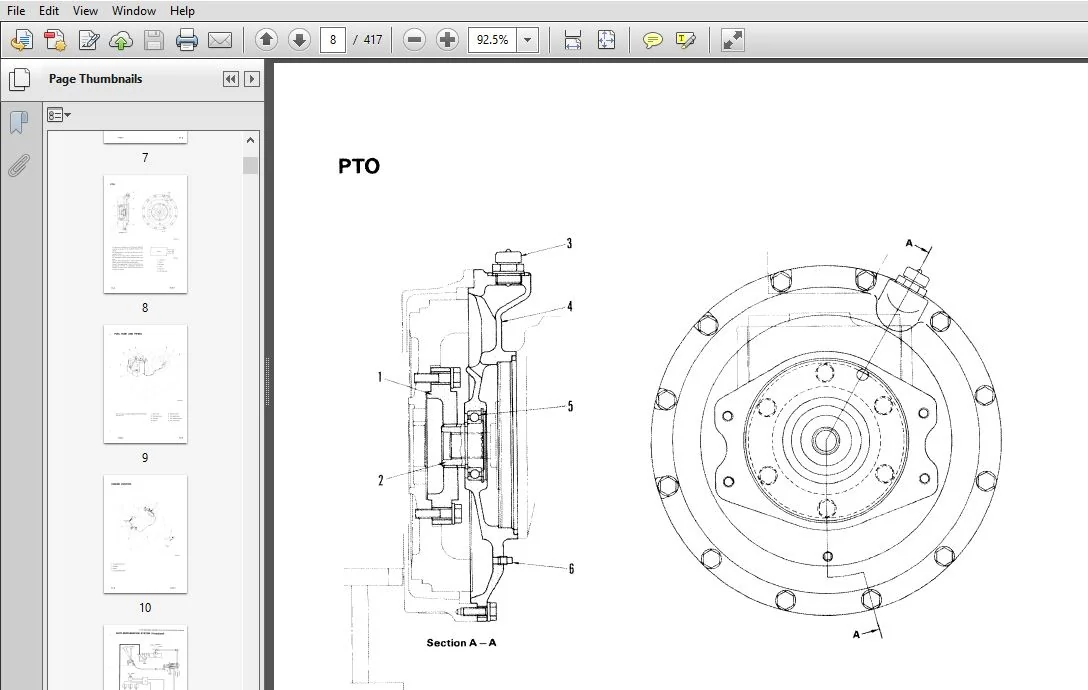Screen dimensions: 1088x690
Task: Click the Page Thumbnails panel title
Action: [96, 79]
